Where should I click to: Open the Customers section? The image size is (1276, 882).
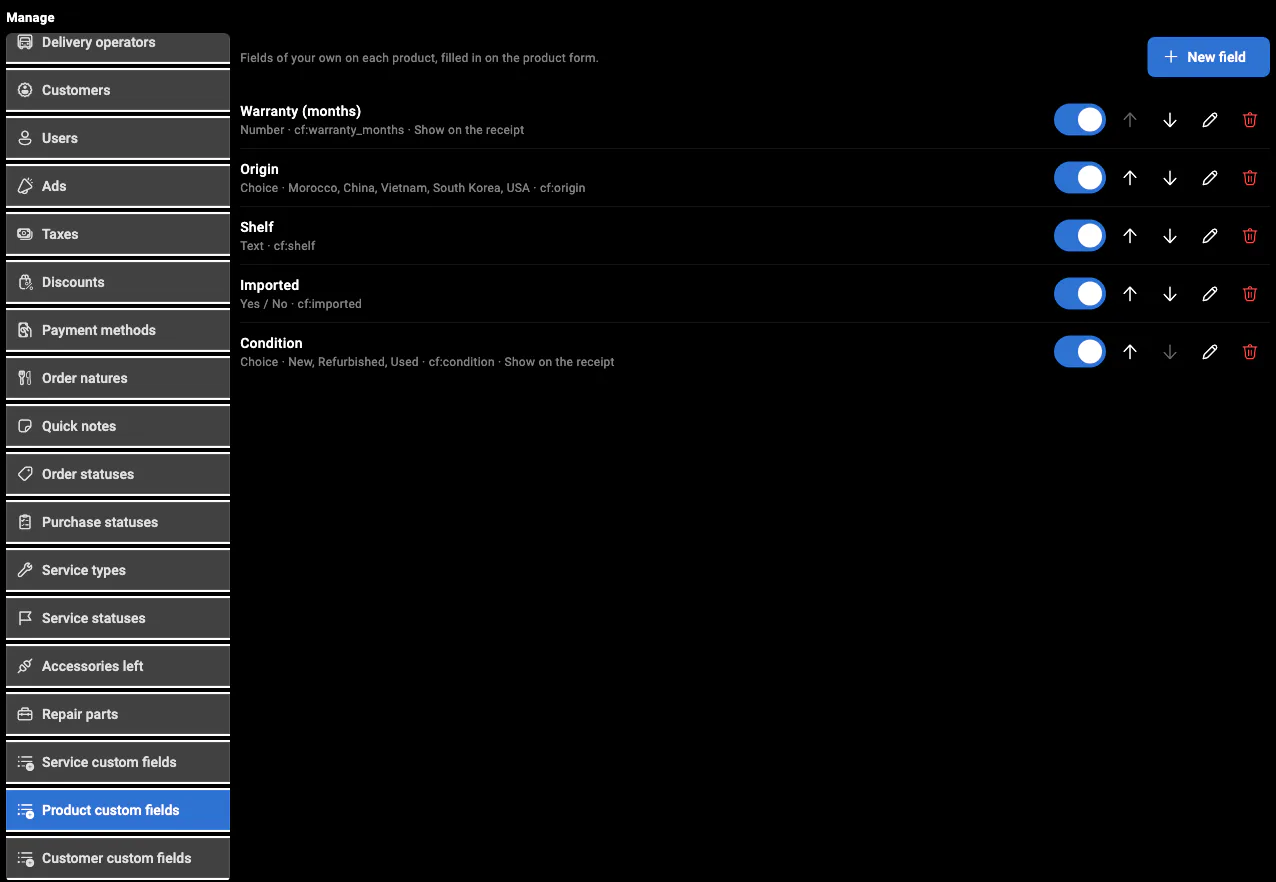tap(118, 90)
